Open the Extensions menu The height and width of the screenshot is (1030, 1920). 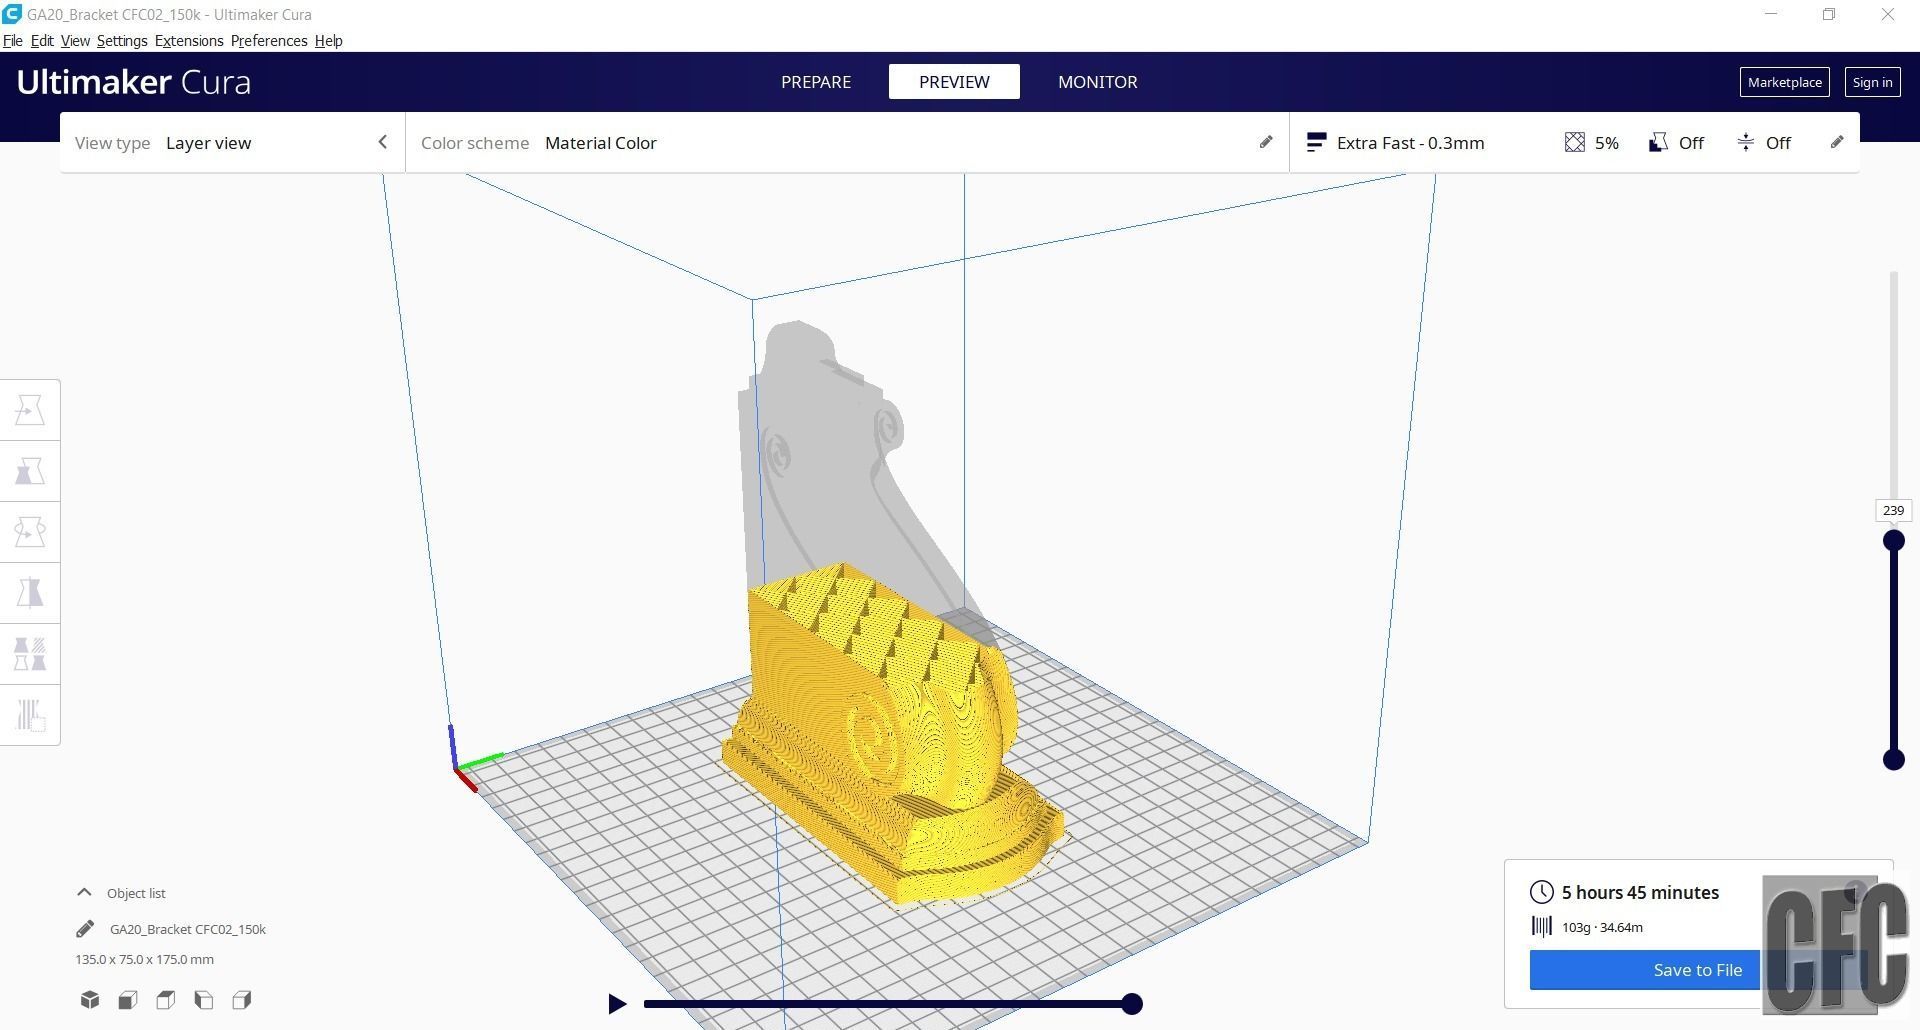pos(189,41)
